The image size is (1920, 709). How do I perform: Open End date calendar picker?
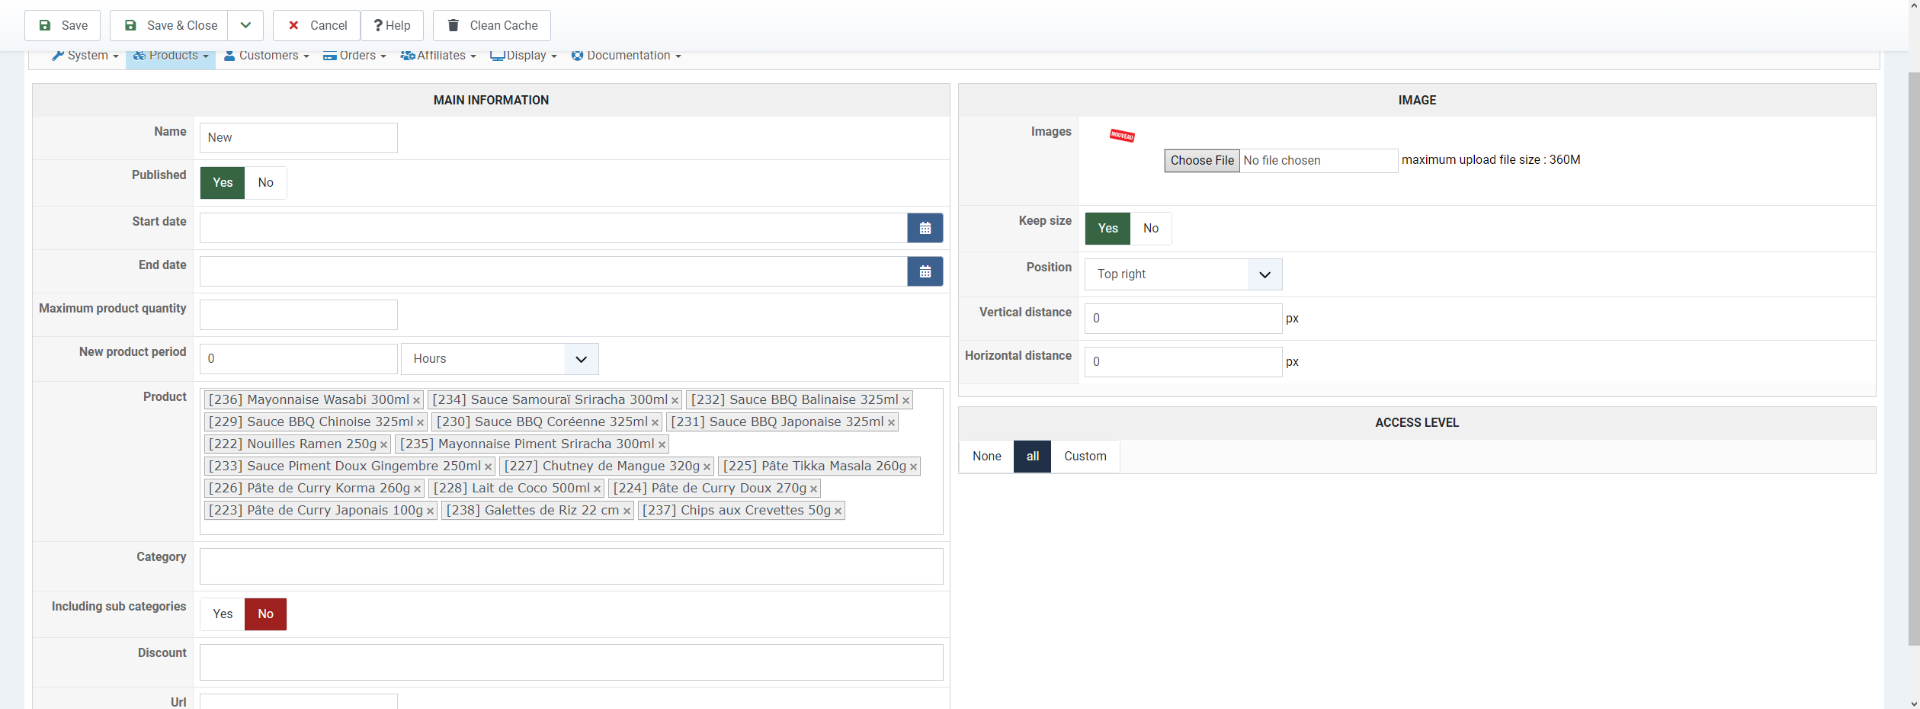(925, 271)
